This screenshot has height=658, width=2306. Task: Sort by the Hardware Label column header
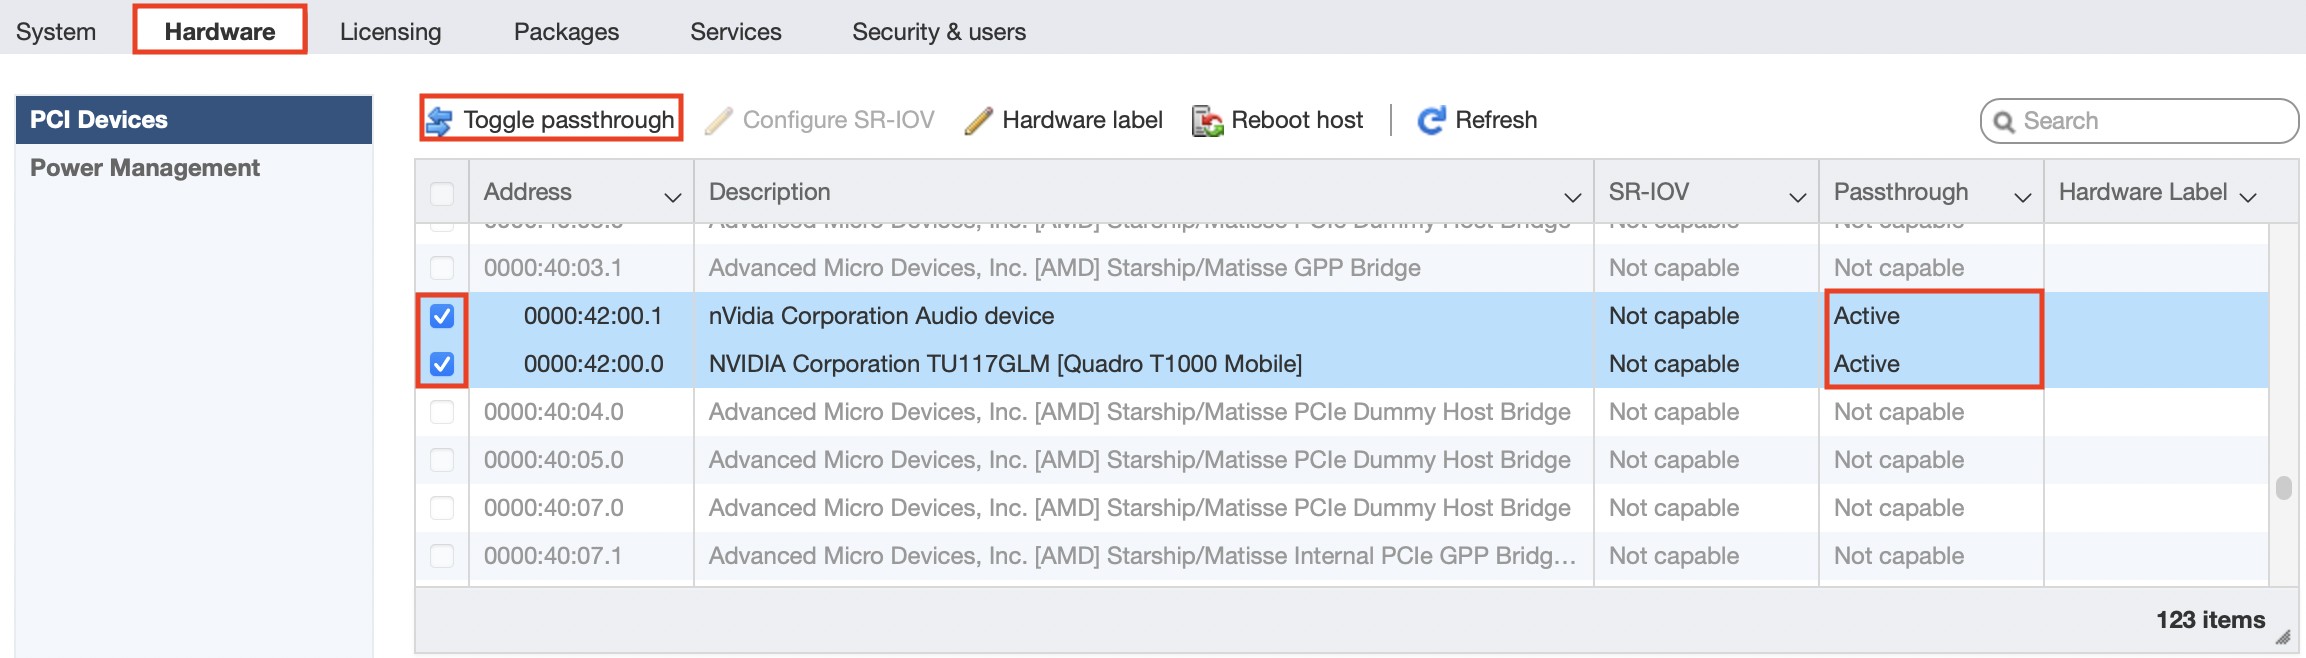click(2143, 192)
